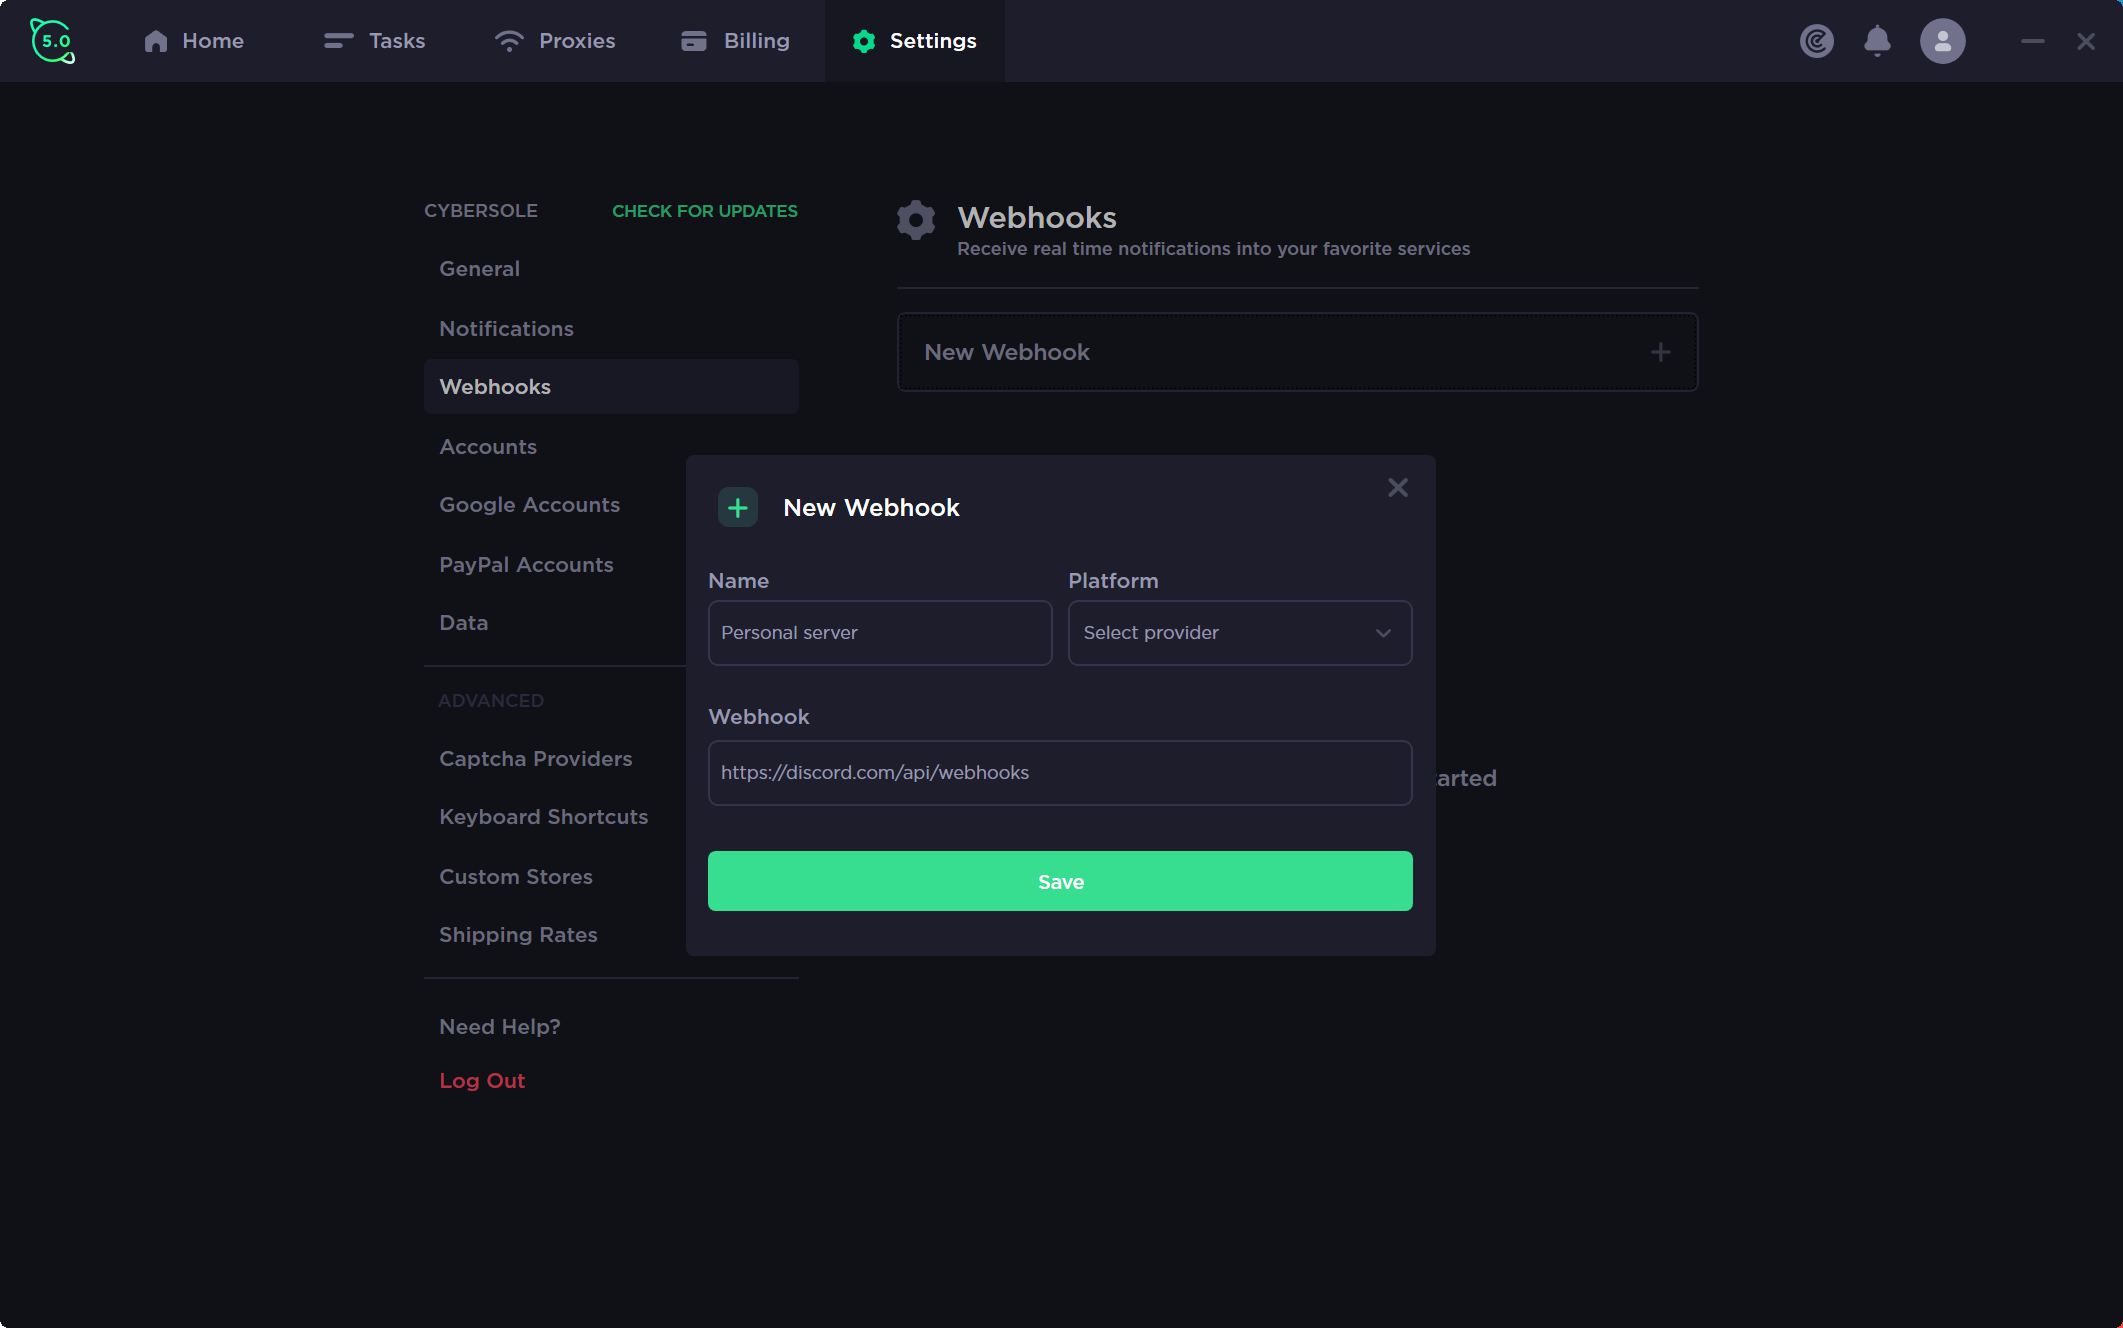Select the Settings tab

pyautogui.click(x=914, y=41)
